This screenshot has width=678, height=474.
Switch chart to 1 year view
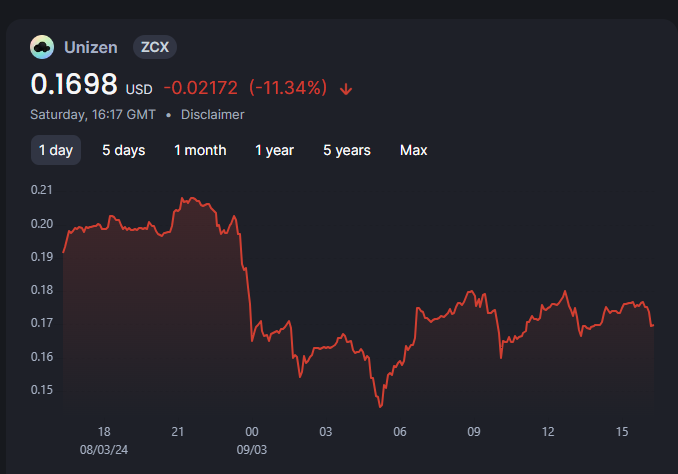pos(274,150)
